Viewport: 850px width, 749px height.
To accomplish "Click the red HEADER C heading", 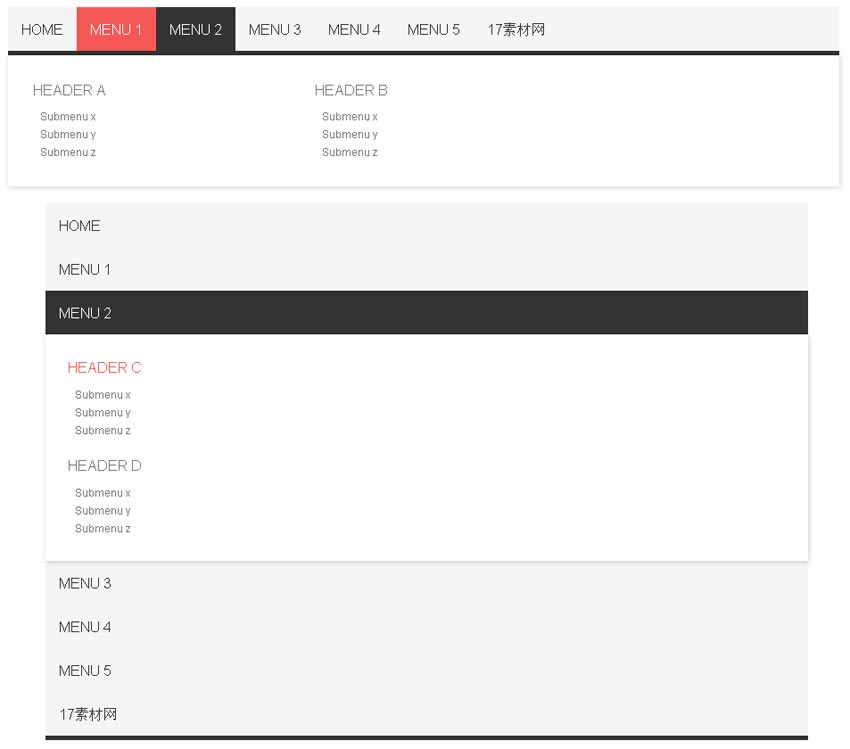I will tap(104, 368).
